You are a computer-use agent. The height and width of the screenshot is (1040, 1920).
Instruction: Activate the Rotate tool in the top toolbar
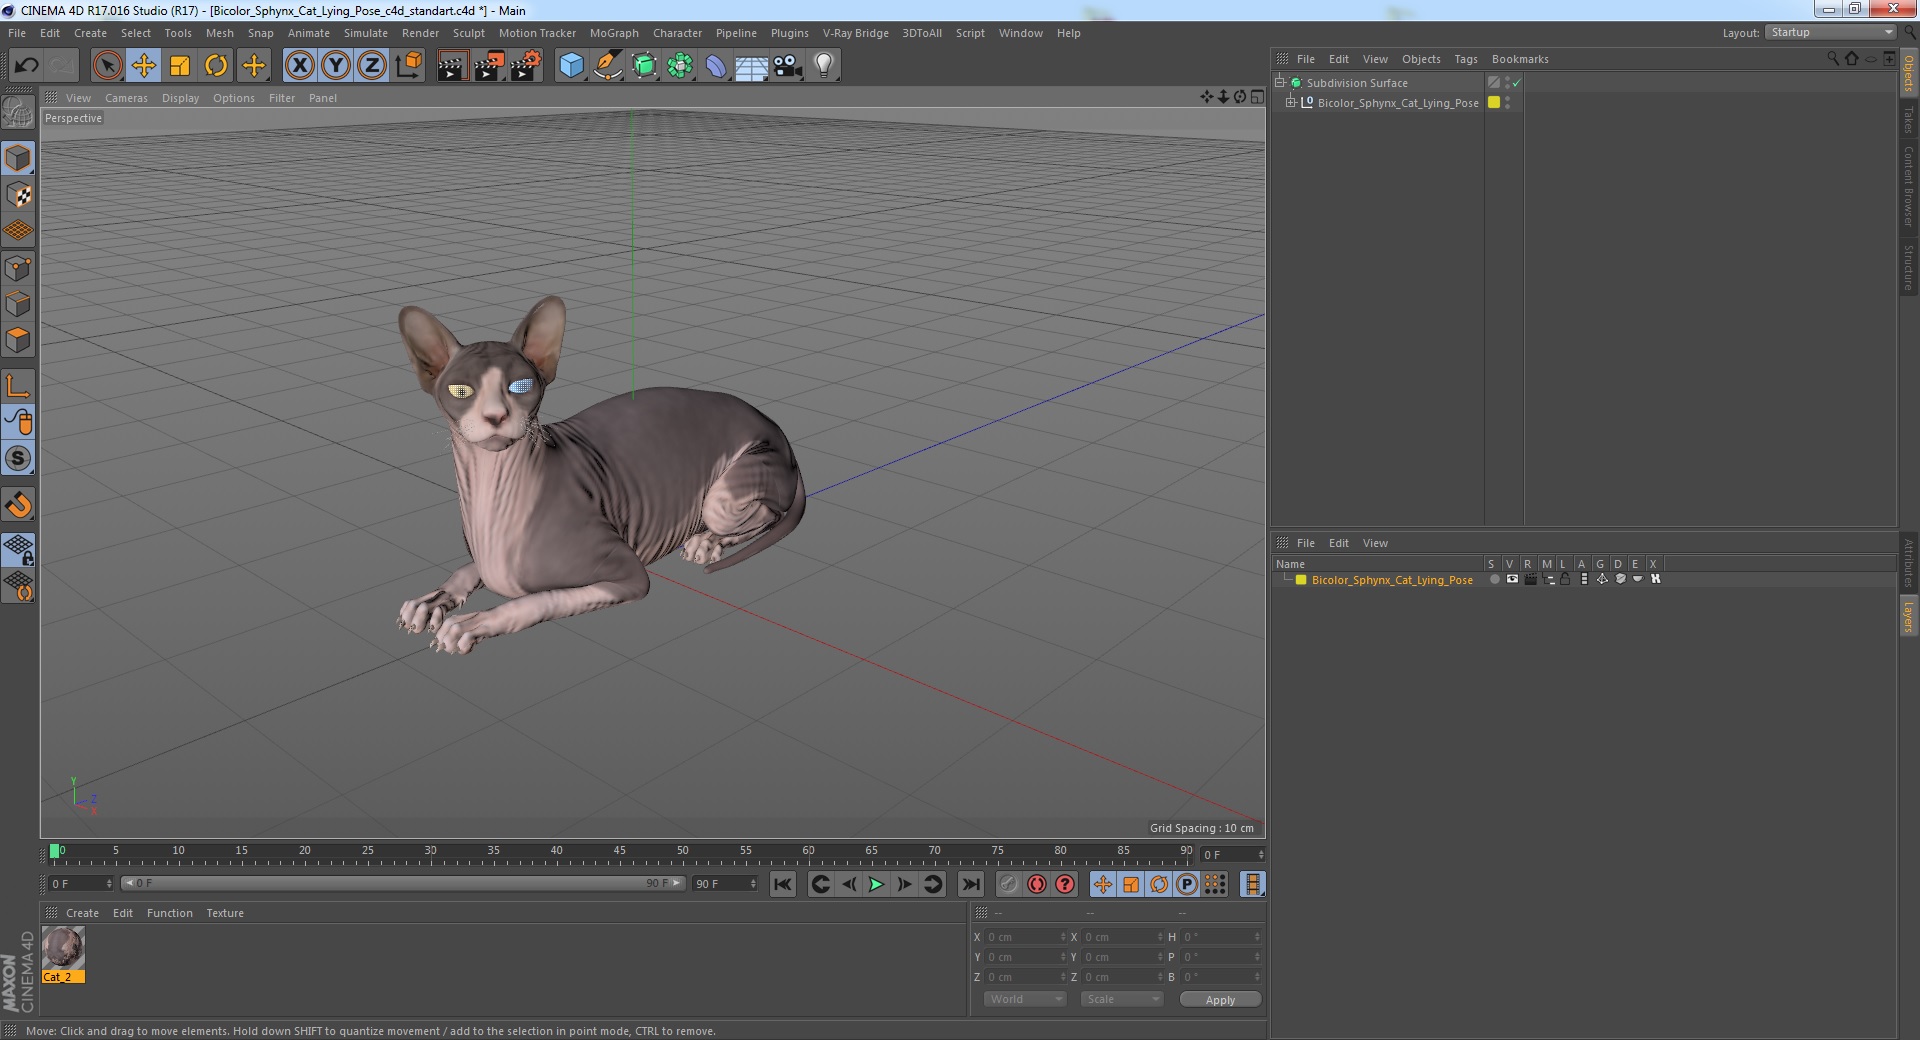[x=216, y=66]
